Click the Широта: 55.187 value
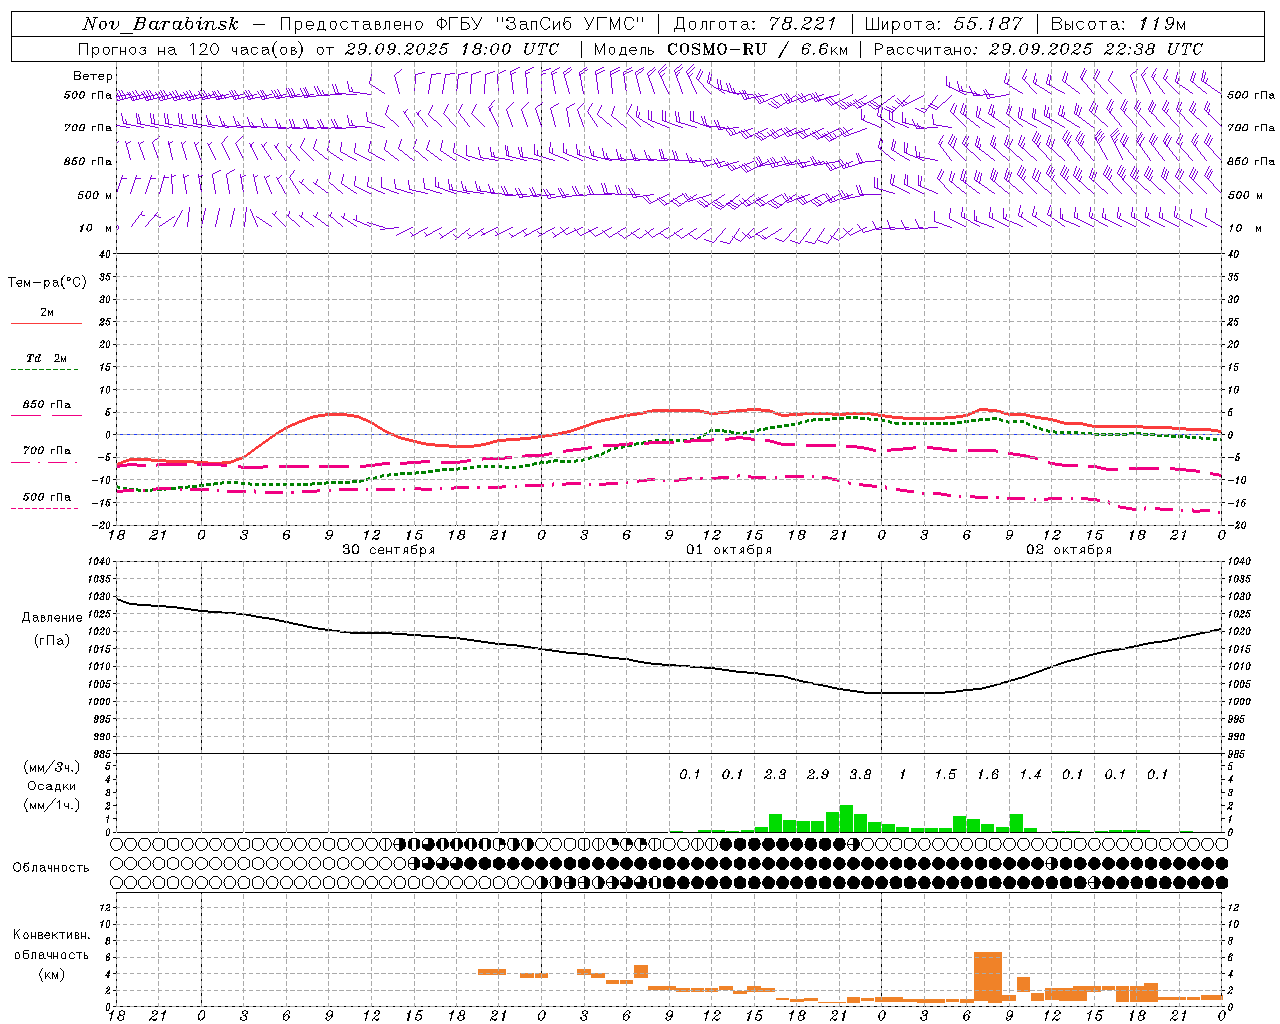1280x1024 pixels. tap(944, 24)
